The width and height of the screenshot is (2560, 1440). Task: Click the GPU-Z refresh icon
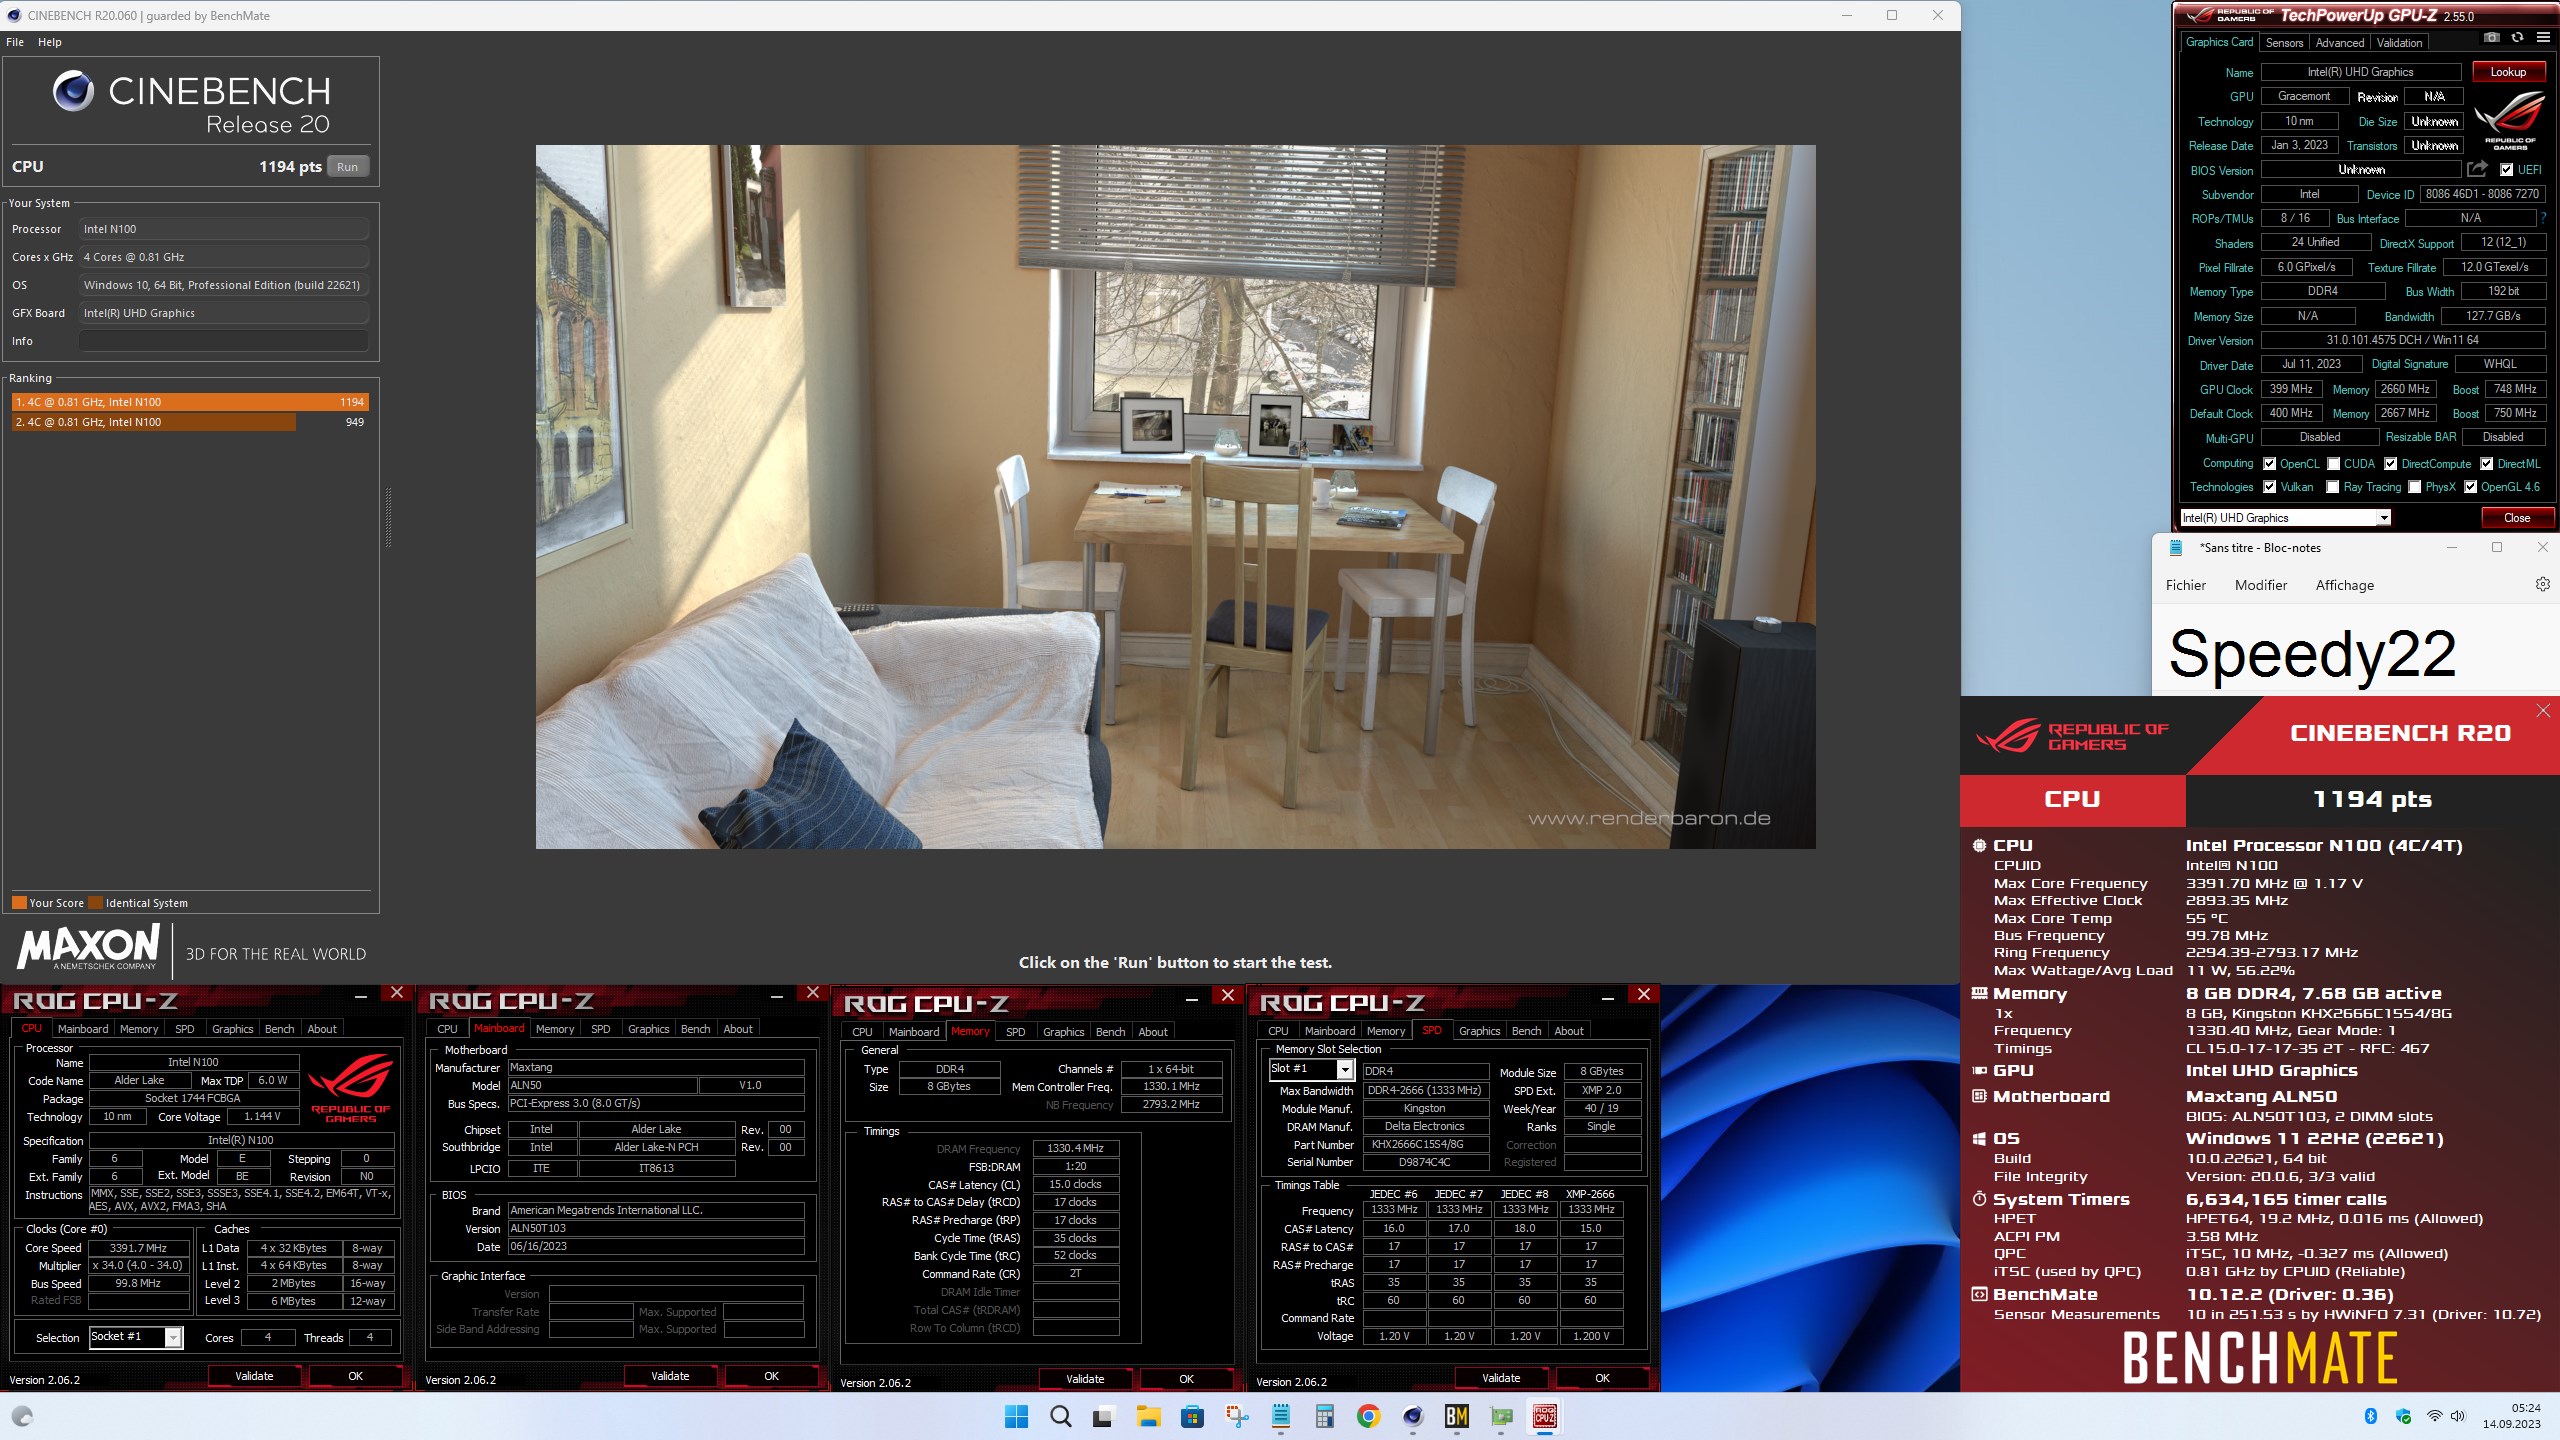(x=2517, y=38)
